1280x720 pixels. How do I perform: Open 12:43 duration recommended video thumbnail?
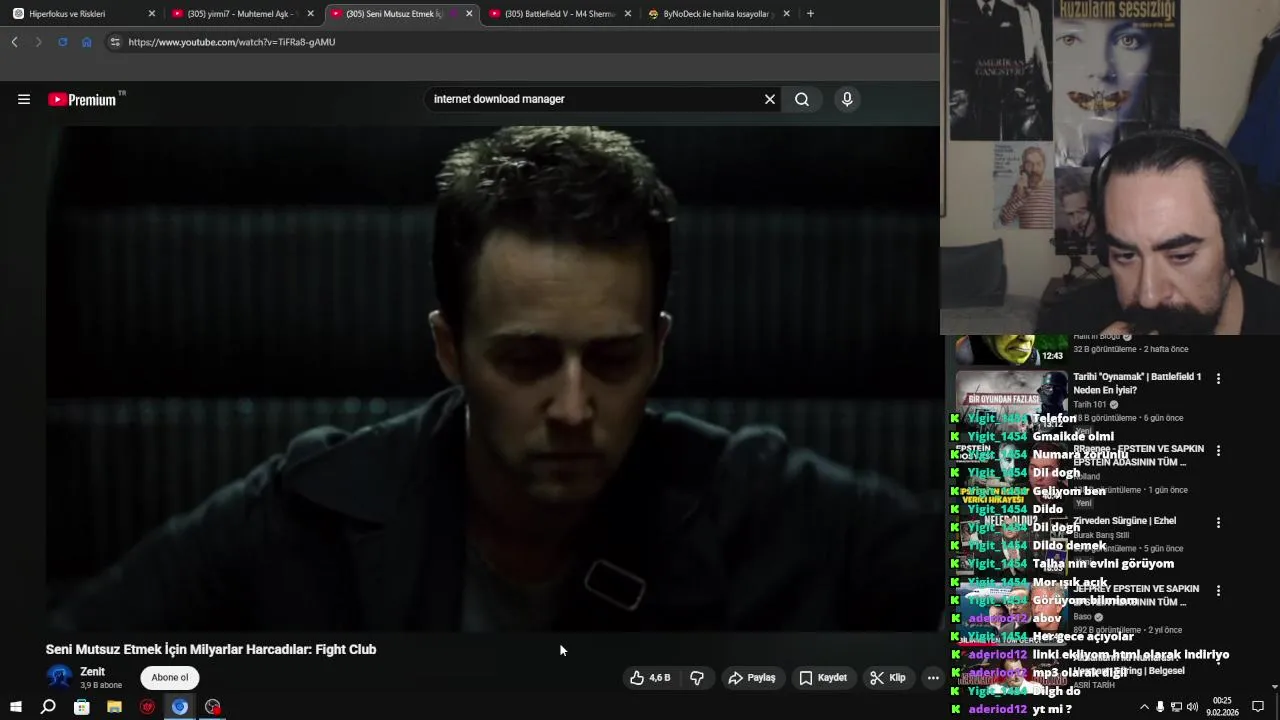click(x=1011, y=350)
